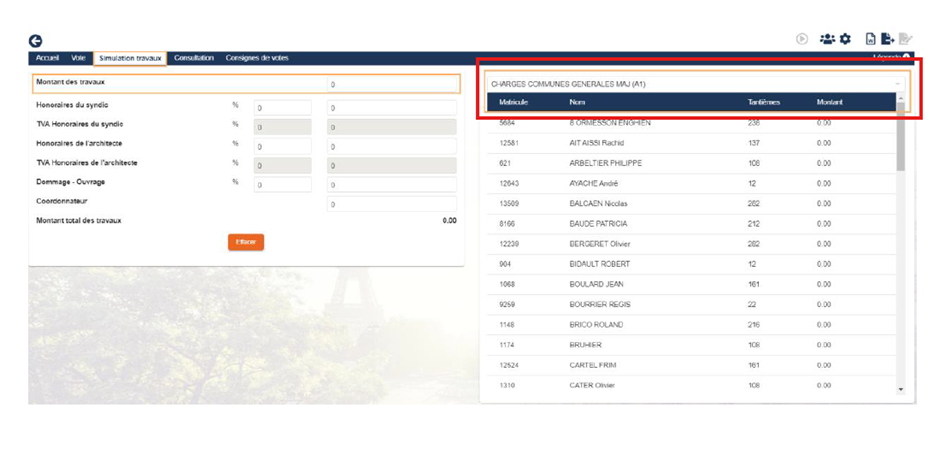Open the participants group icon
This screenshot has height=449, width=945.
point(827,39)
